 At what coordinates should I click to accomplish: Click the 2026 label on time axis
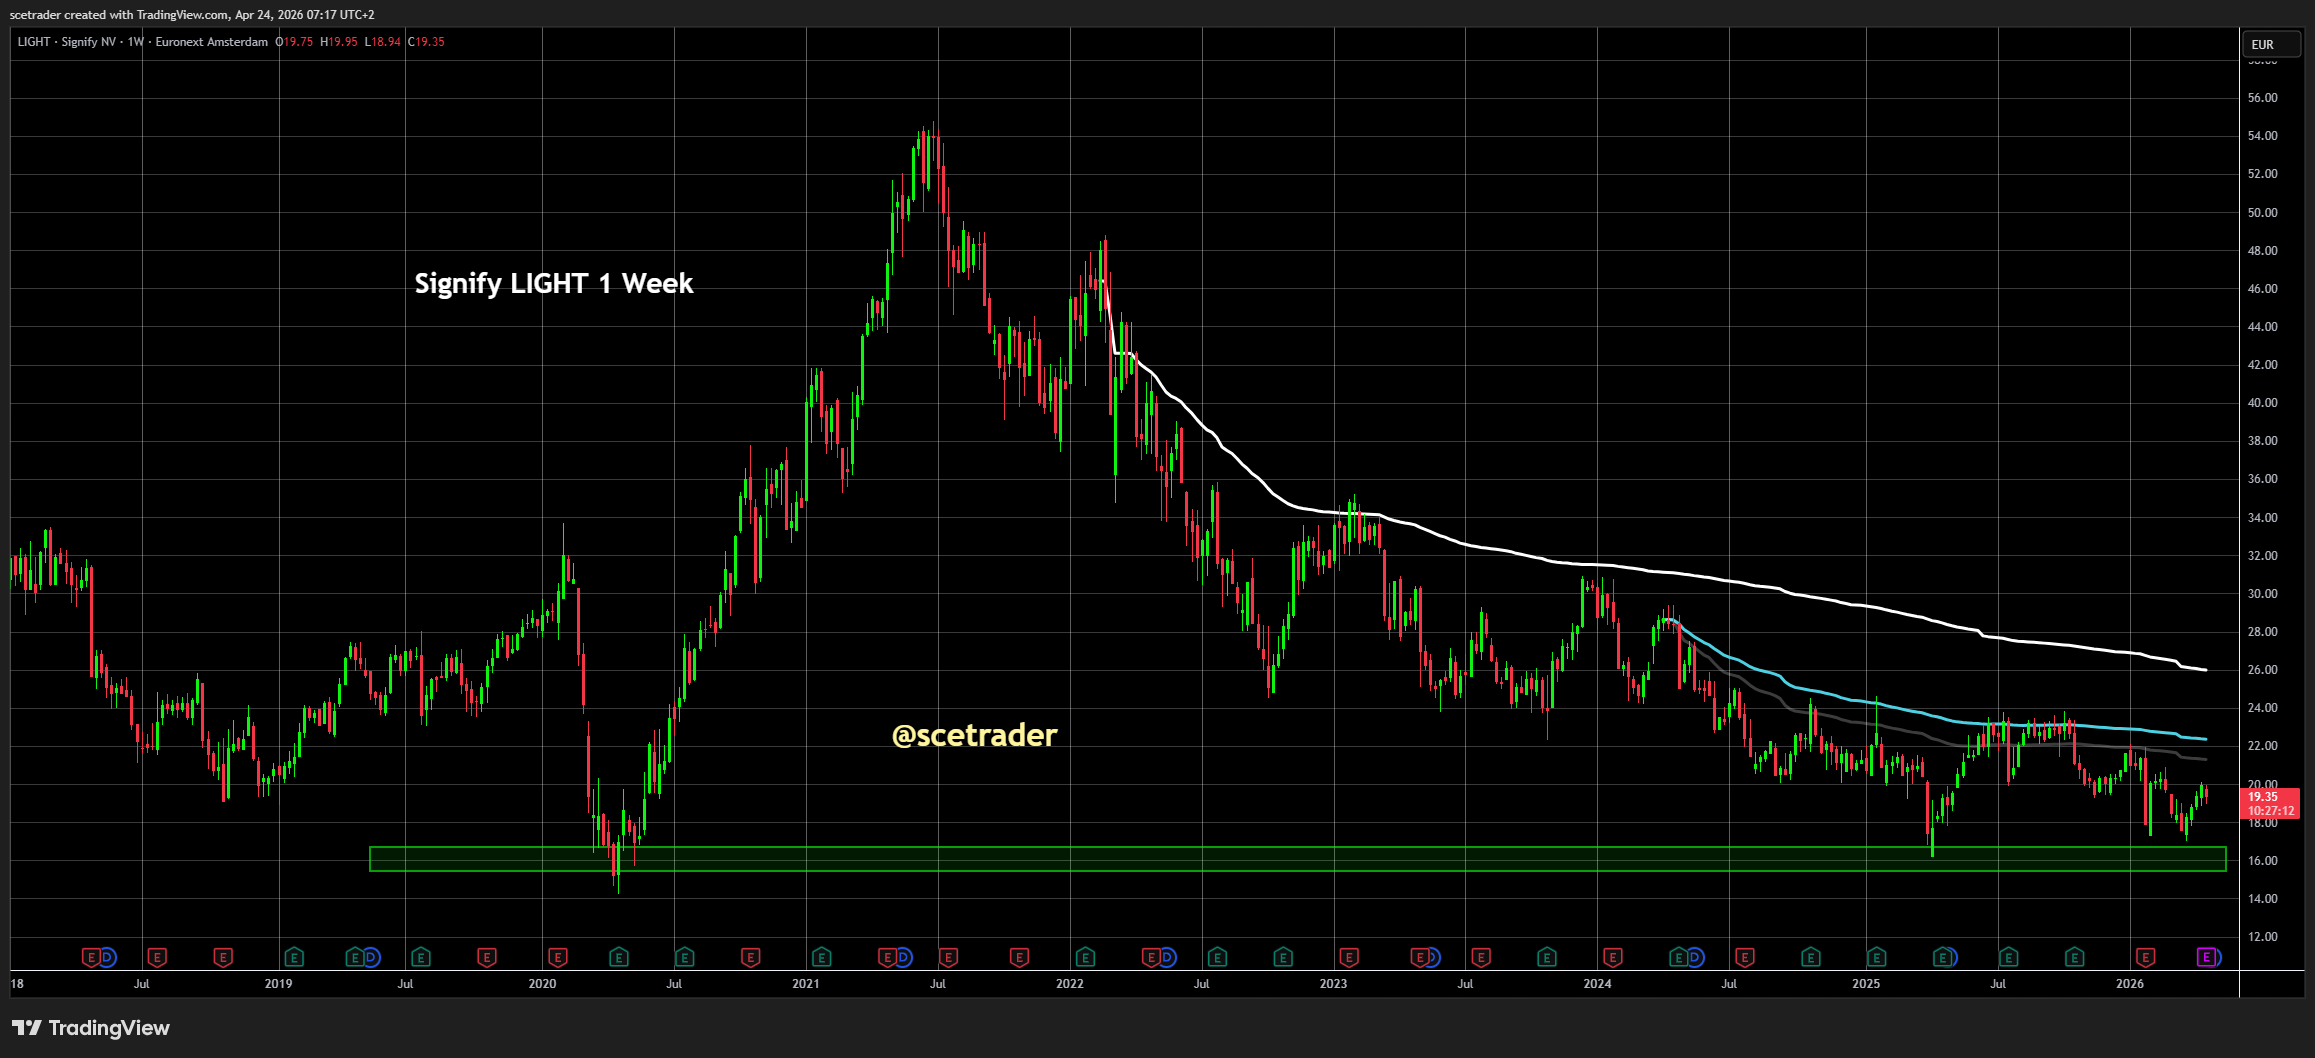tap(2130, 984)
